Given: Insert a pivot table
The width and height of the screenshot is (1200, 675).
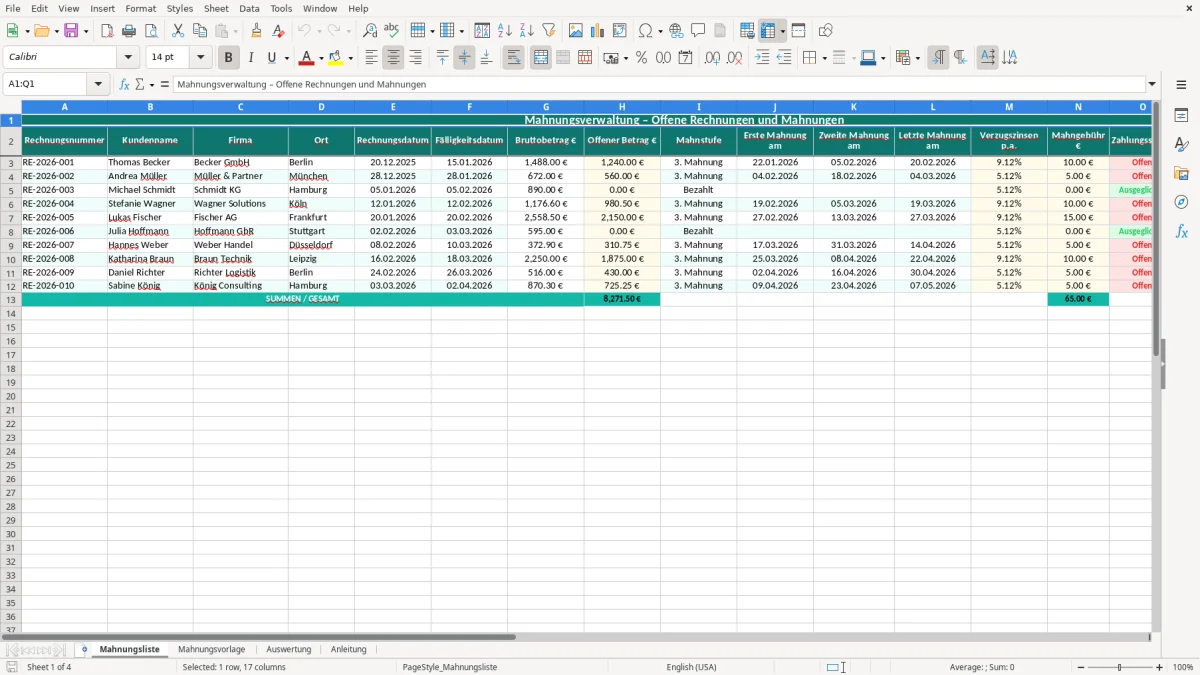Looking at the screenshot, I should [619, 31].
